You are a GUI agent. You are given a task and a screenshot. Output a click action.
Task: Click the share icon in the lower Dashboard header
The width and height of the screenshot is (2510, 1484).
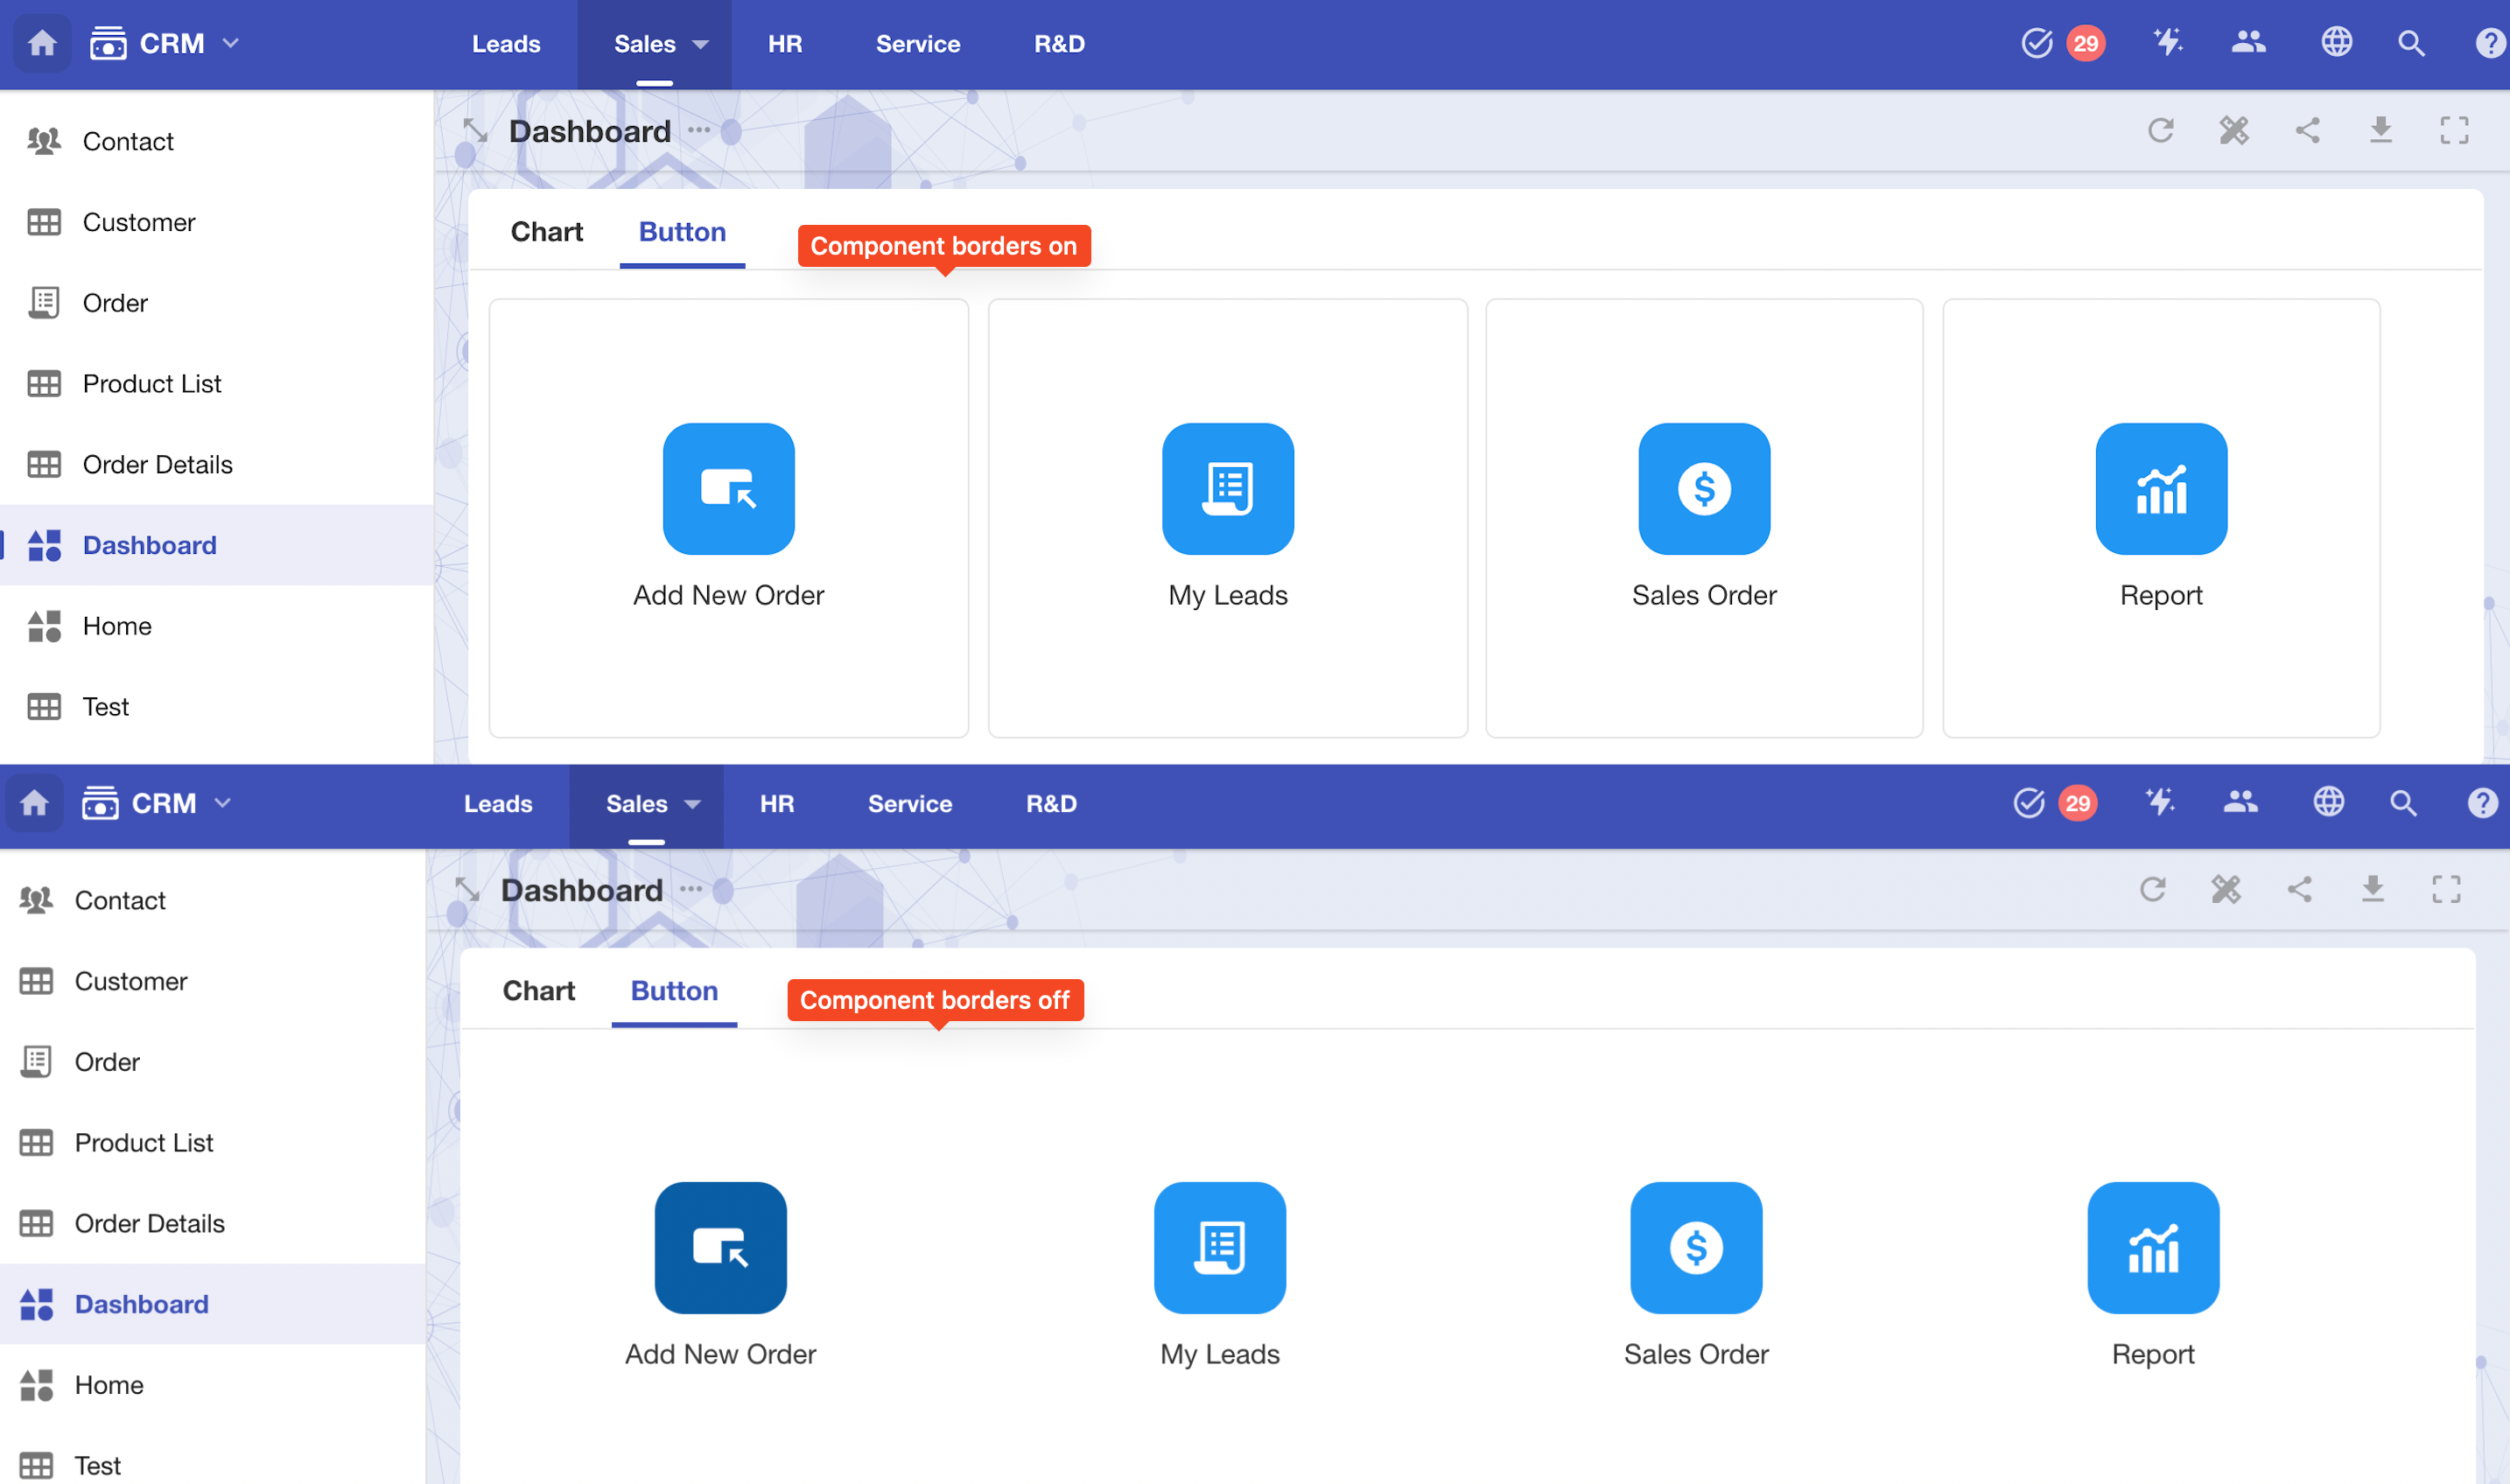pyautogui.click(x=2299, y=889)
